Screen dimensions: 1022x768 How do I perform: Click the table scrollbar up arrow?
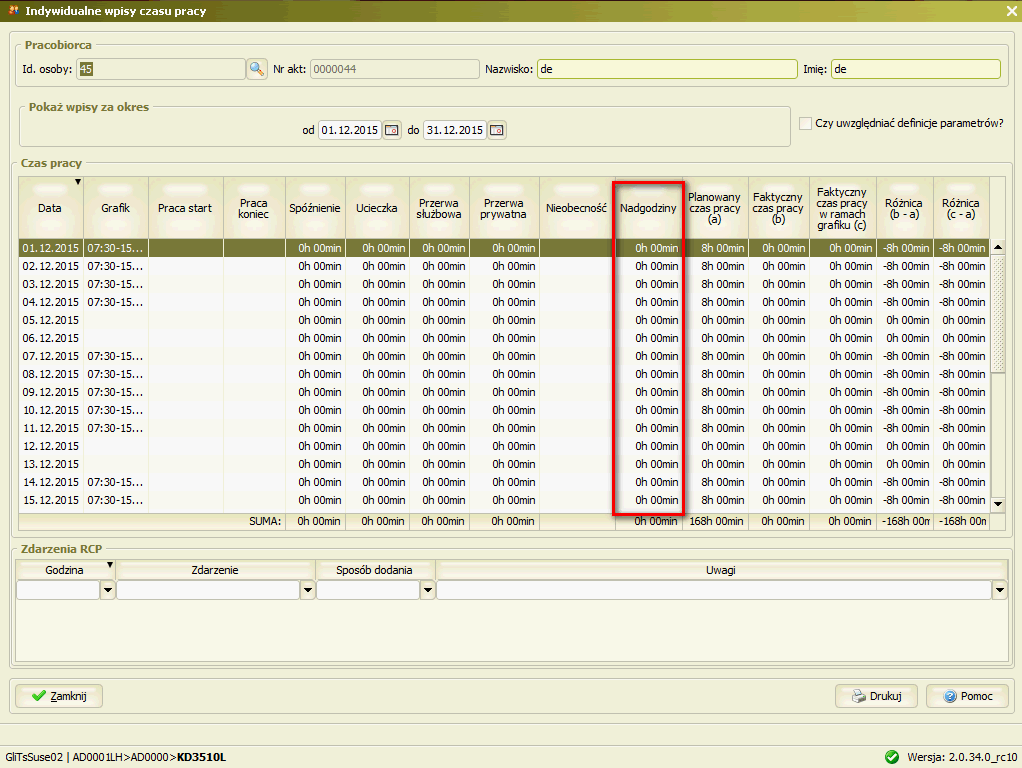998,248
